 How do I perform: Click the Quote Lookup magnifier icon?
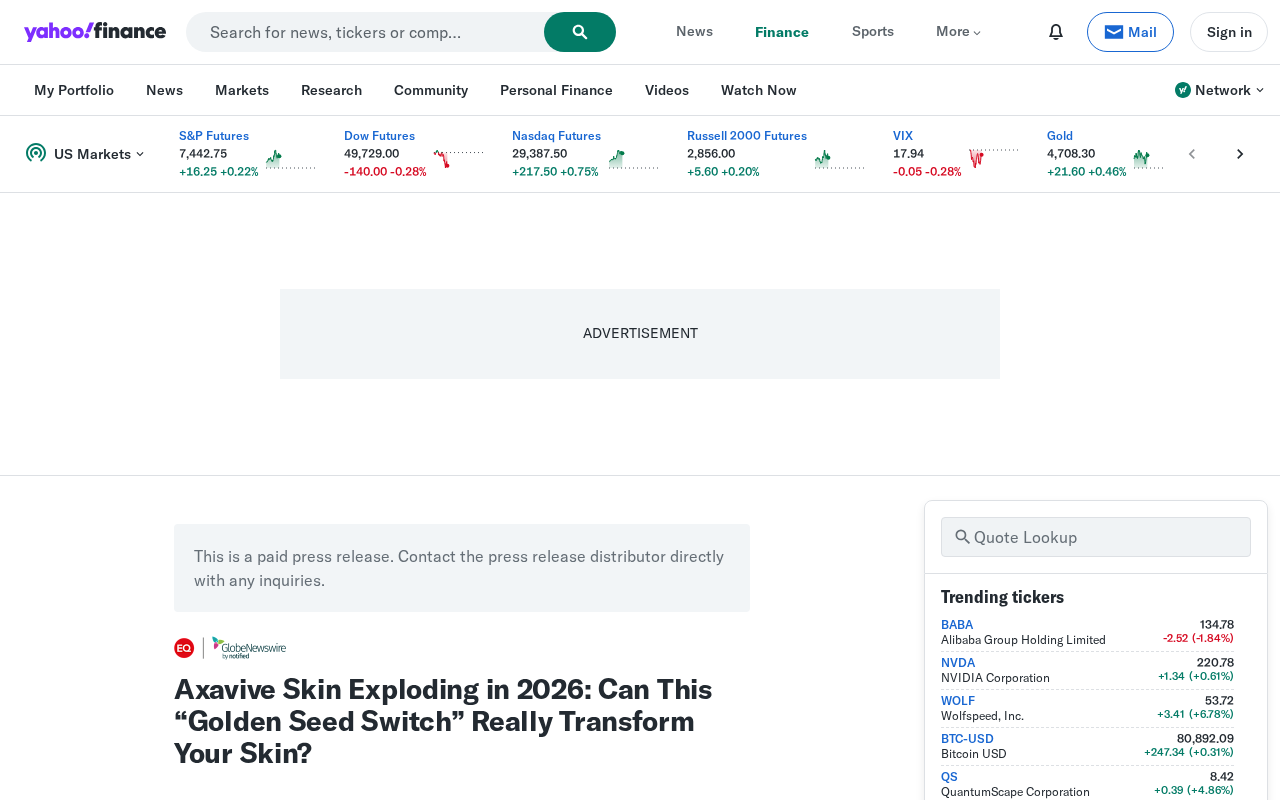(x=962, y=537)
